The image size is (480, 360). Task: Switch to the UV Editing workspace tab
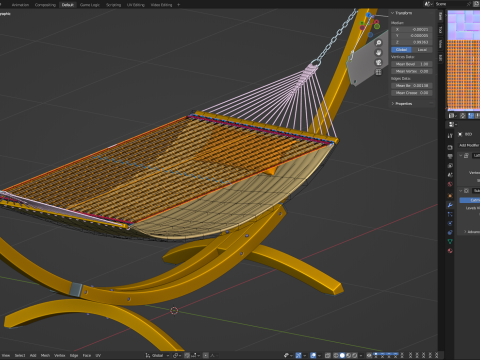[136, 5]
